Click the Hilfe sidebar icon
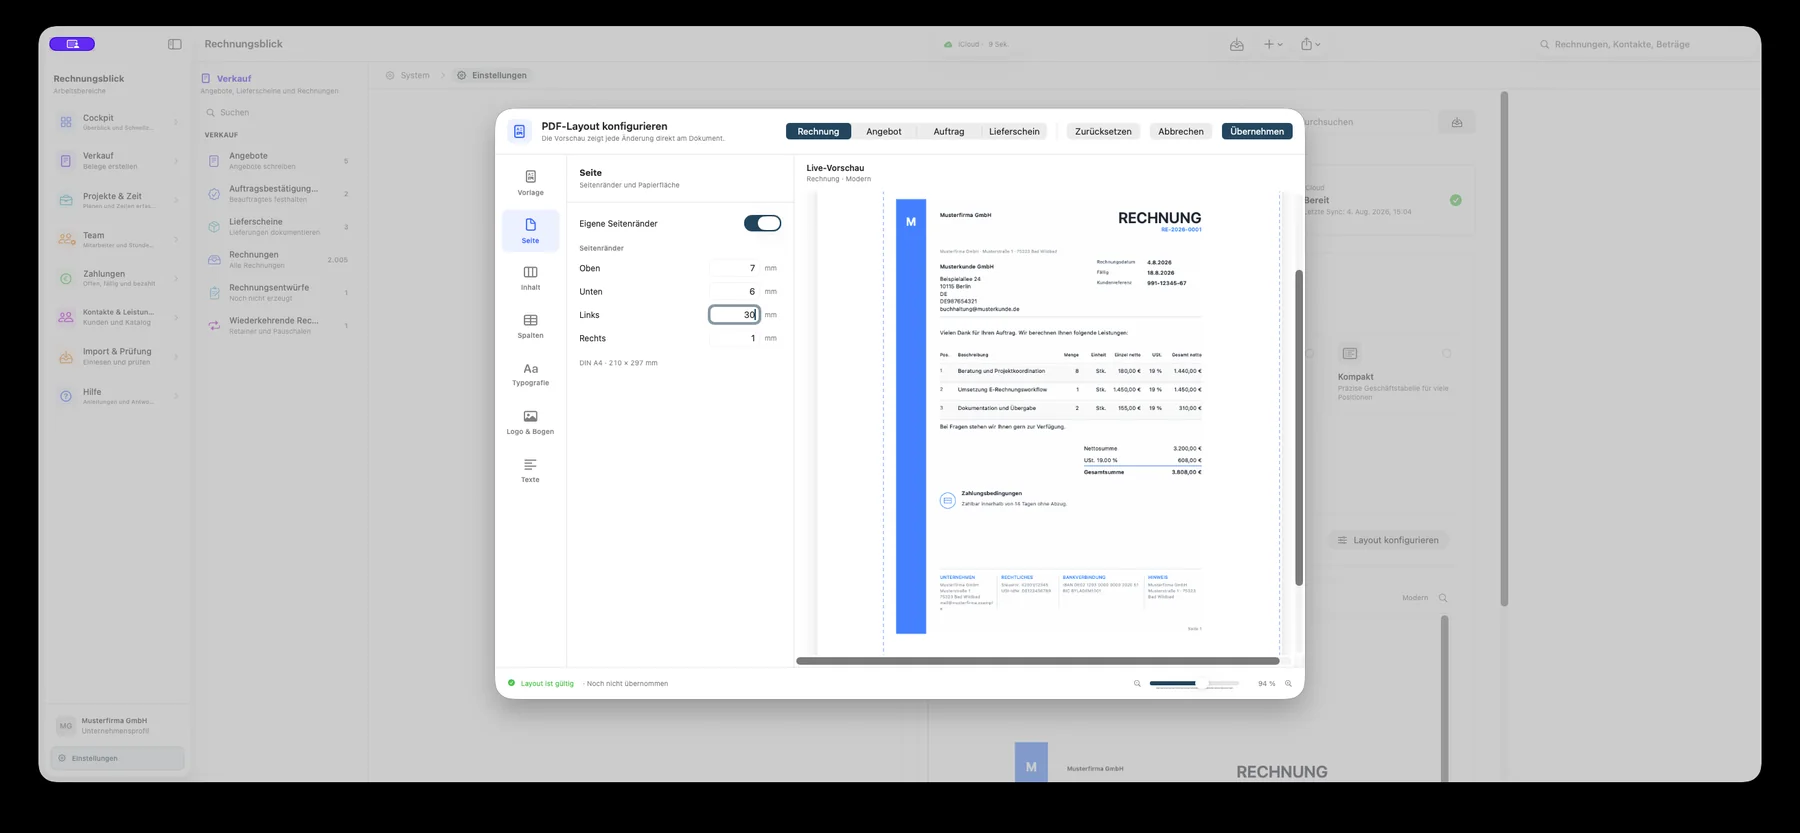1800x833 pixels. point(66,396)
